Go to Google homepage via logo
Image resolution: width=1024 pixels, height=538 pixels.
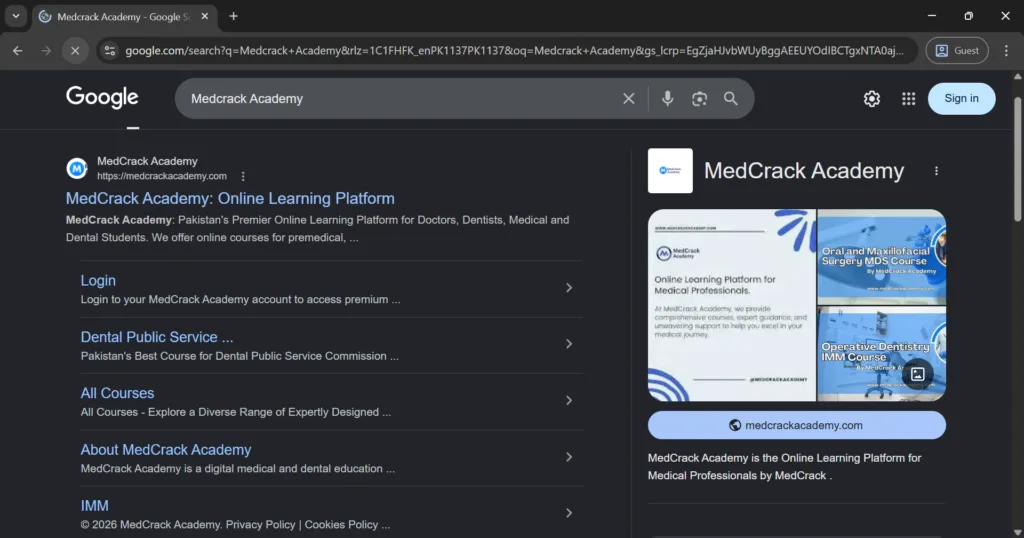click(103, 97)
